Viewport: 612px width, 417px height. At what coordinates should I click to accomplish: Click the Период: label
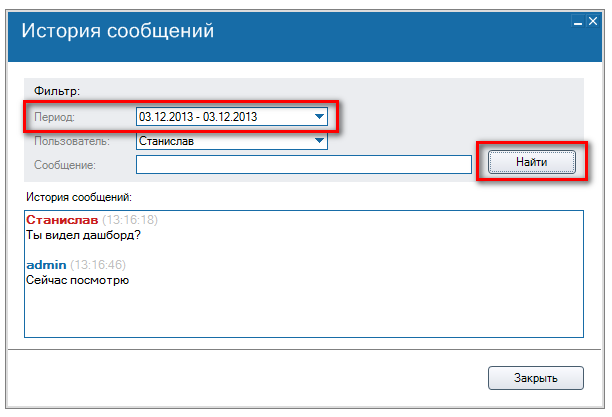coord(54,117)
